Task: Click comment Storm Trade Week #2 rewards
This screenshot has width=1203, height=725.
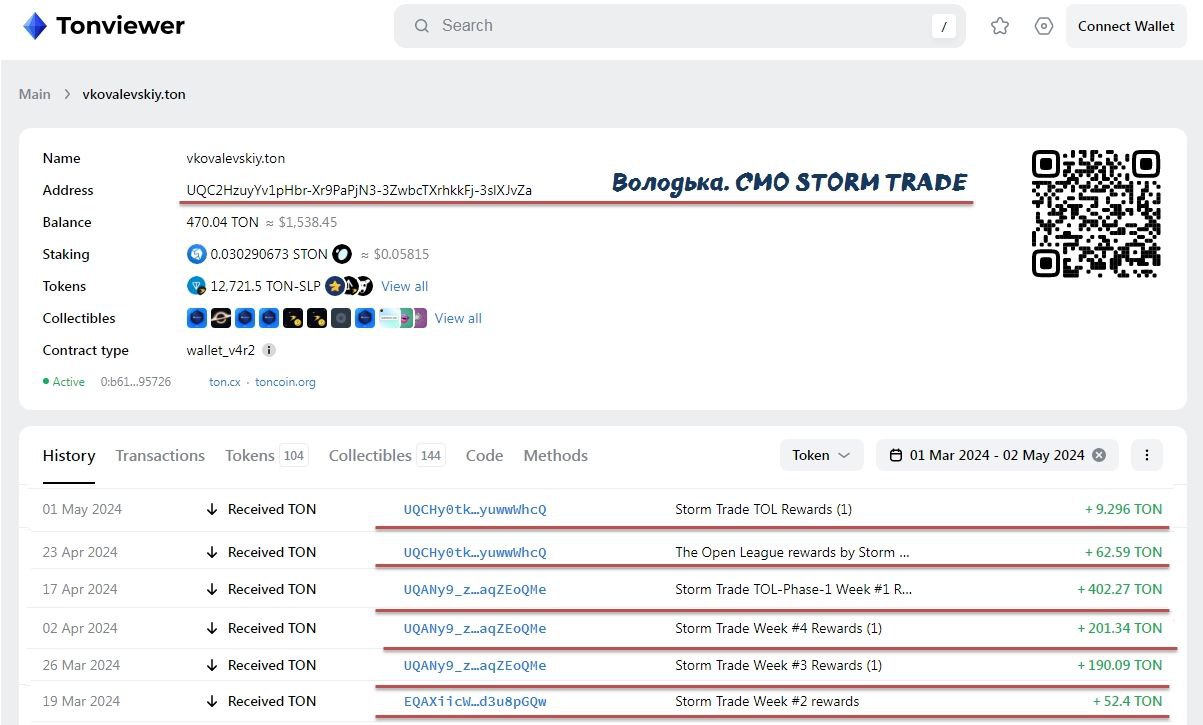Action: tap(767, 701)
